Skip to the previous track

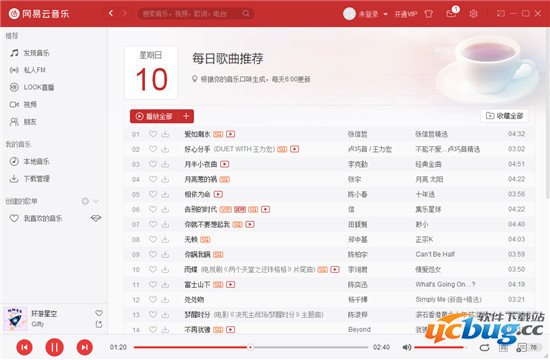tap(25, 347)
